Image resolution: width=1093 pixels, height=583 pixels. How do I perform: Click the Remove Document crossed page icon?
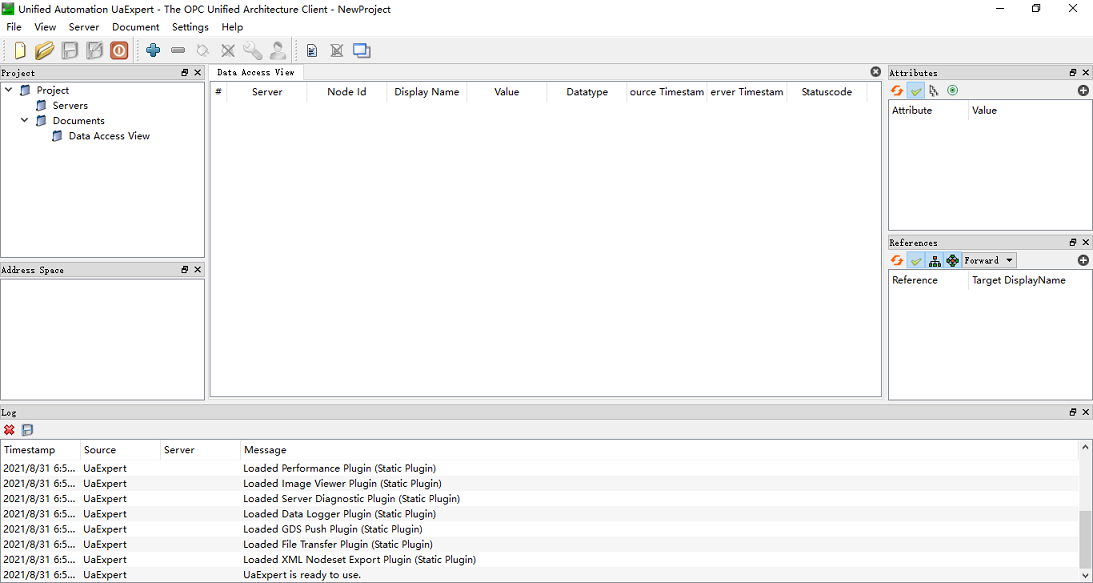pyautogui.click(x=337, y=50)
